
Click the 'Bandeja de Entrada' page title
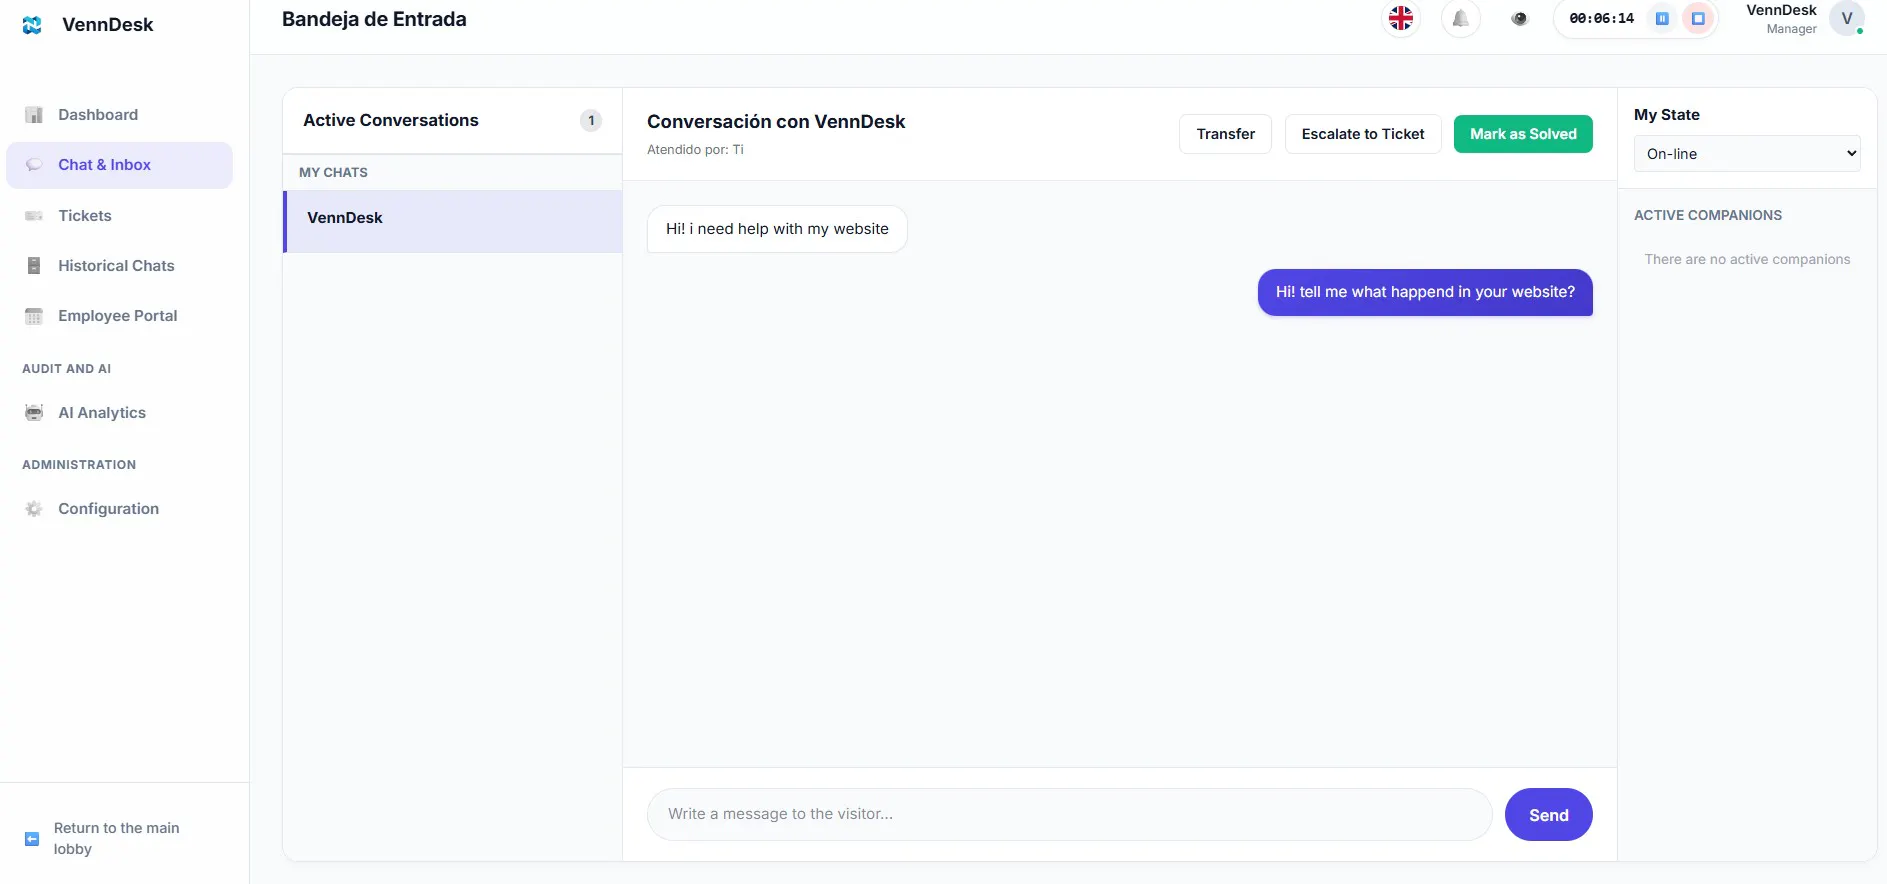point(374,19)
